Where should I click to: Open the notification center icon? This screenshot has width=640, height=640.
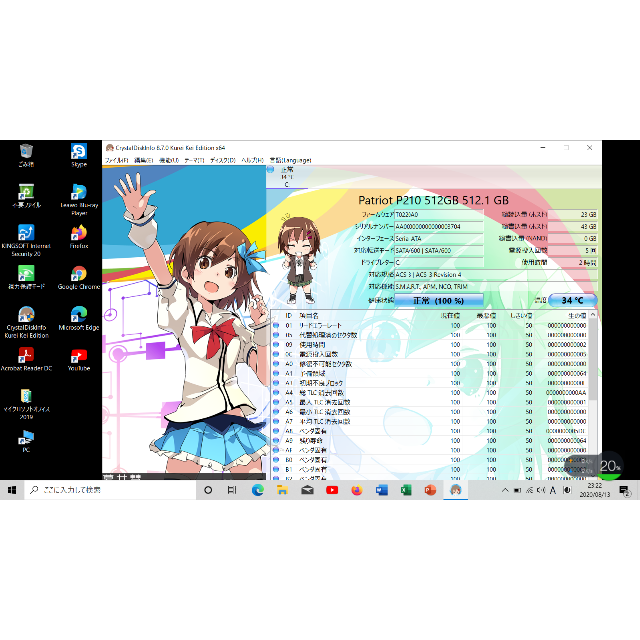point(625,490)
